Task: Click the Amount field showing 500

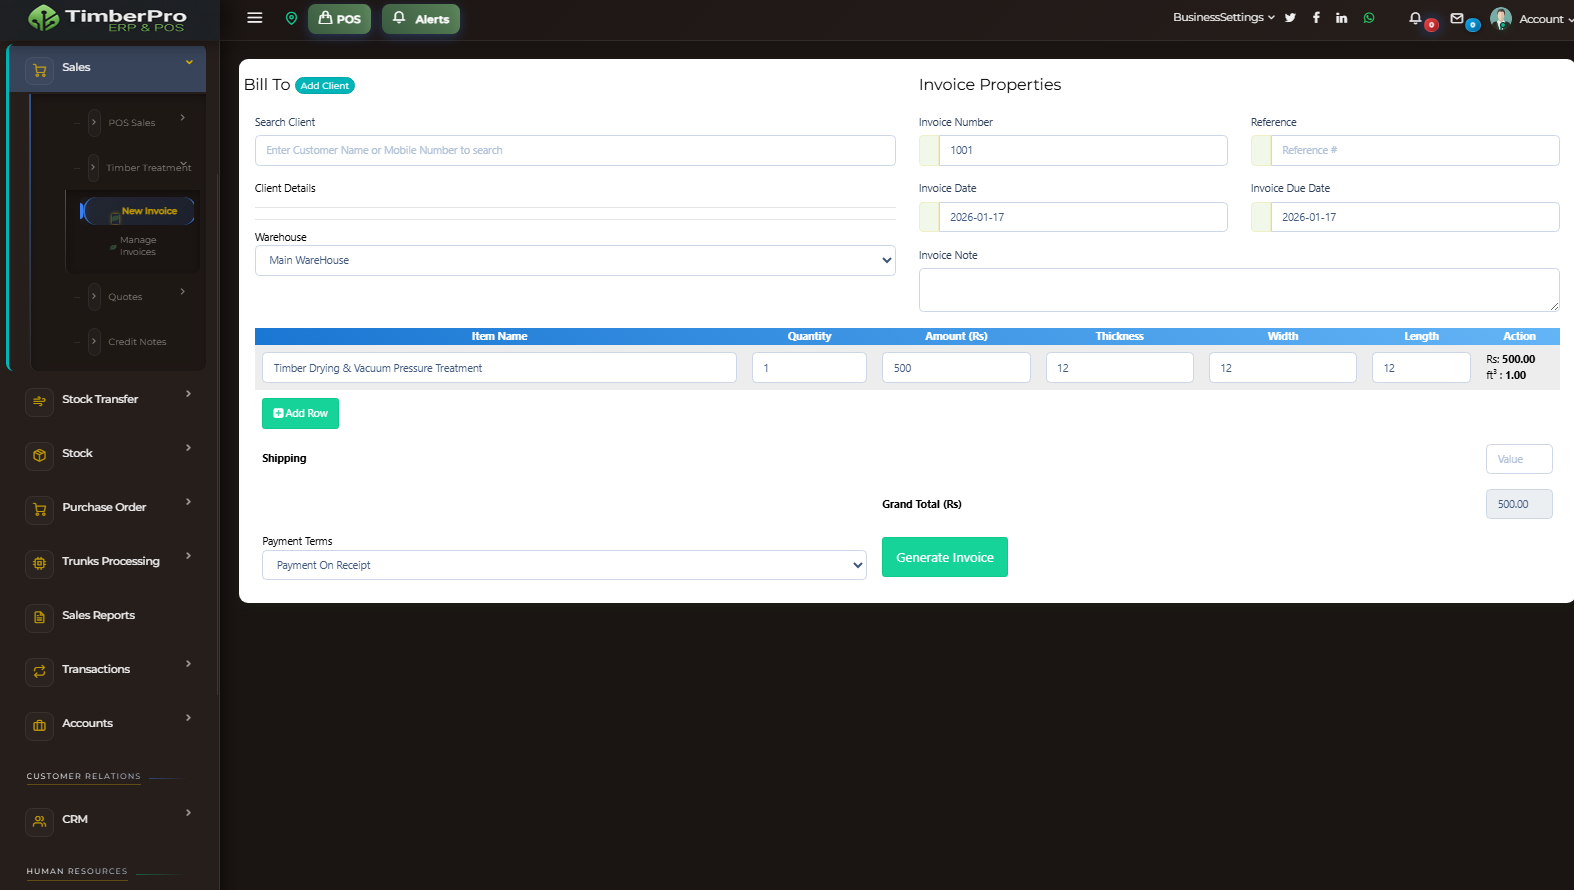Action: pos(956,368)
